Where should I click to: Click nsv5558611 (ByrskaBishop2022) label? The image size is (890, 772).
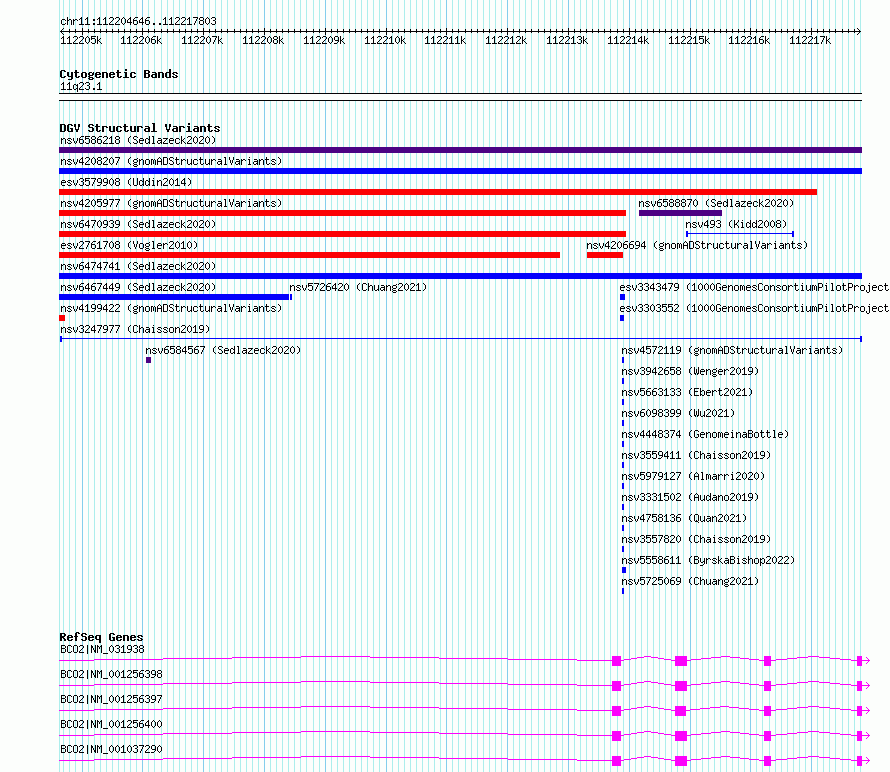708,560
